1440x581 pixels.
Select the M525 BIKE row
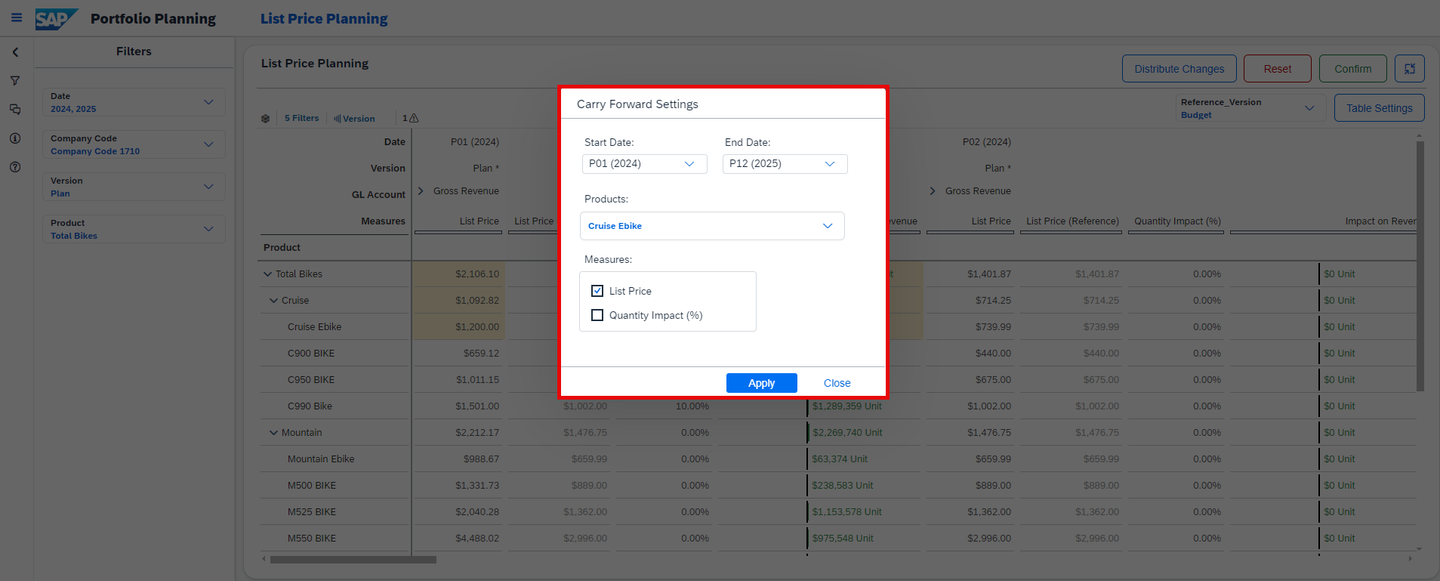click(x=312, y=512)
